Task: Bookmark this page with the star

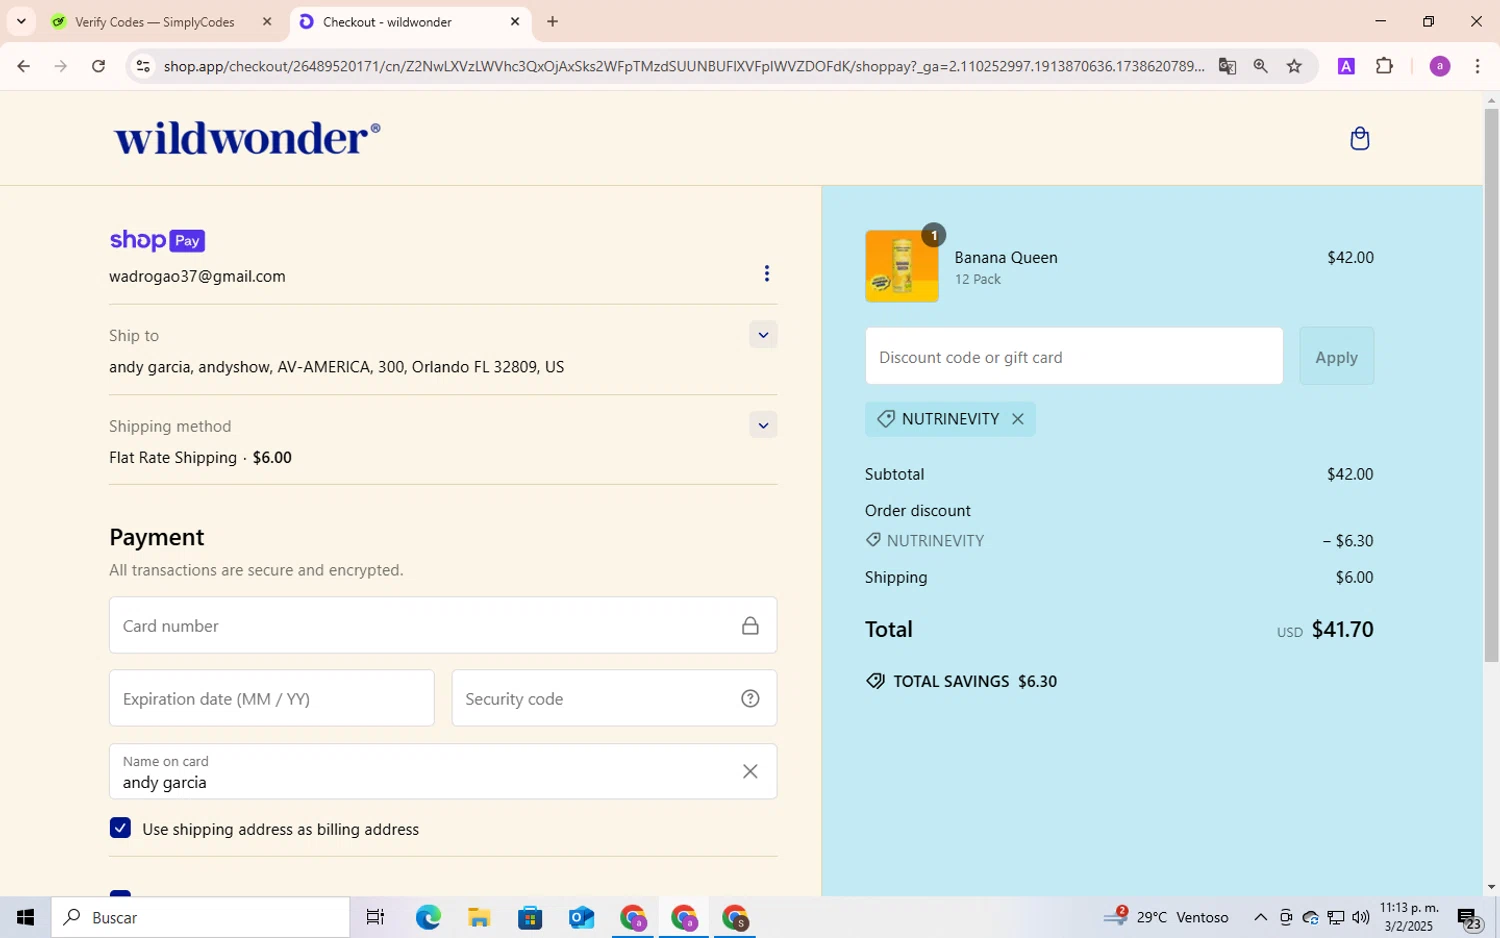Action: (x=1294, y=66)
